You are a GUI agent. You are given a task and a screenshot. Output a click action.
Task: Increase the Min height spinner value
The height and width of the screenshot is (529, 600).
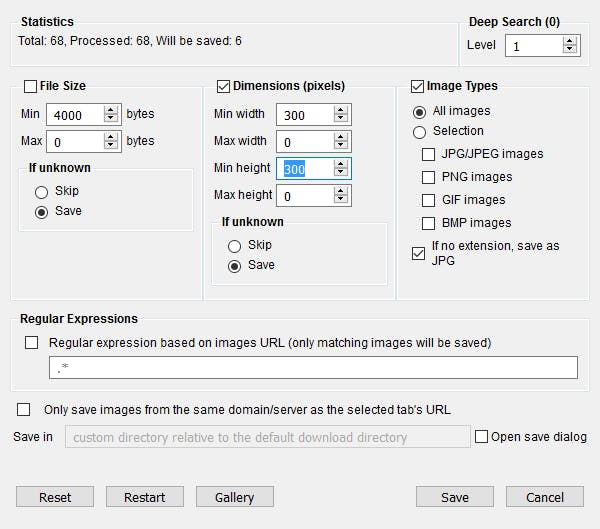point(342,164)
